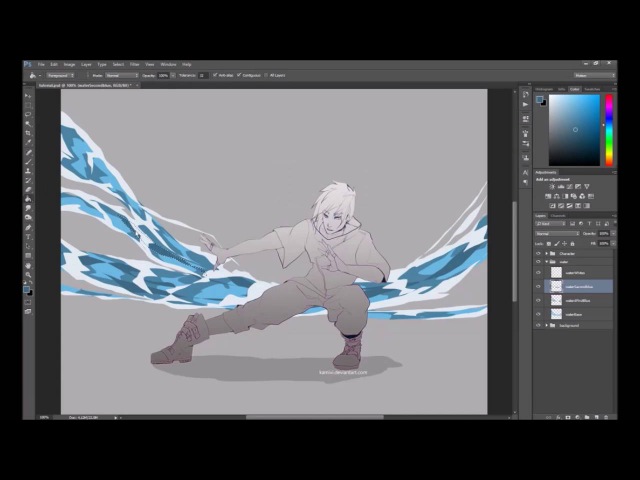Select the Healing Brush tool

28,153
